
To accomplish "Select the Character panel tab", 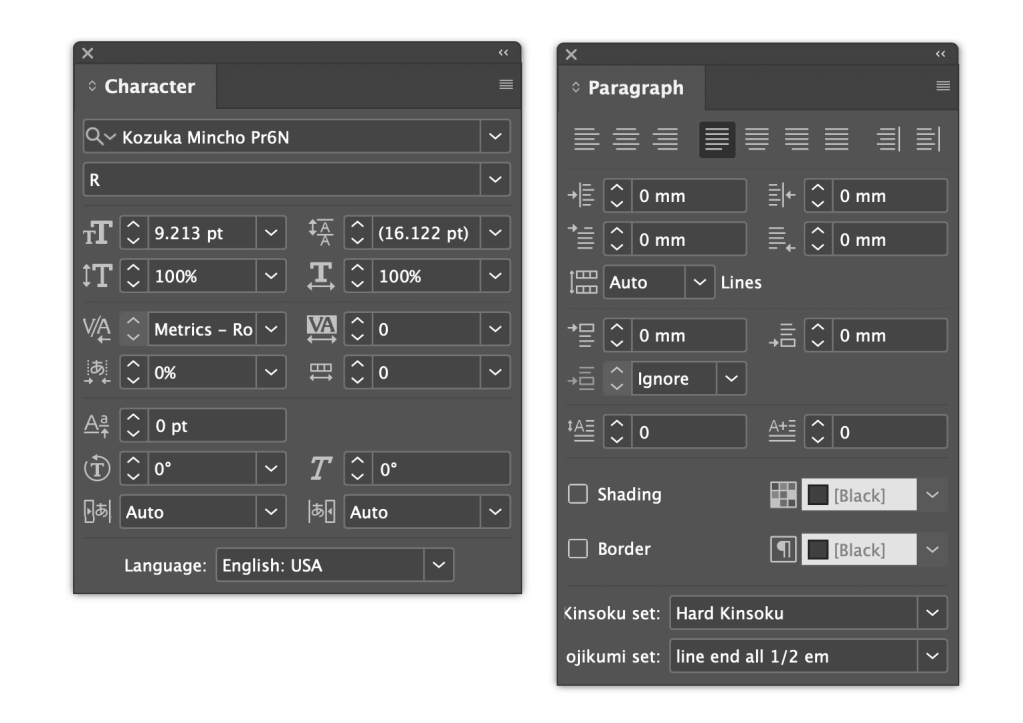I will pos(148,87).
